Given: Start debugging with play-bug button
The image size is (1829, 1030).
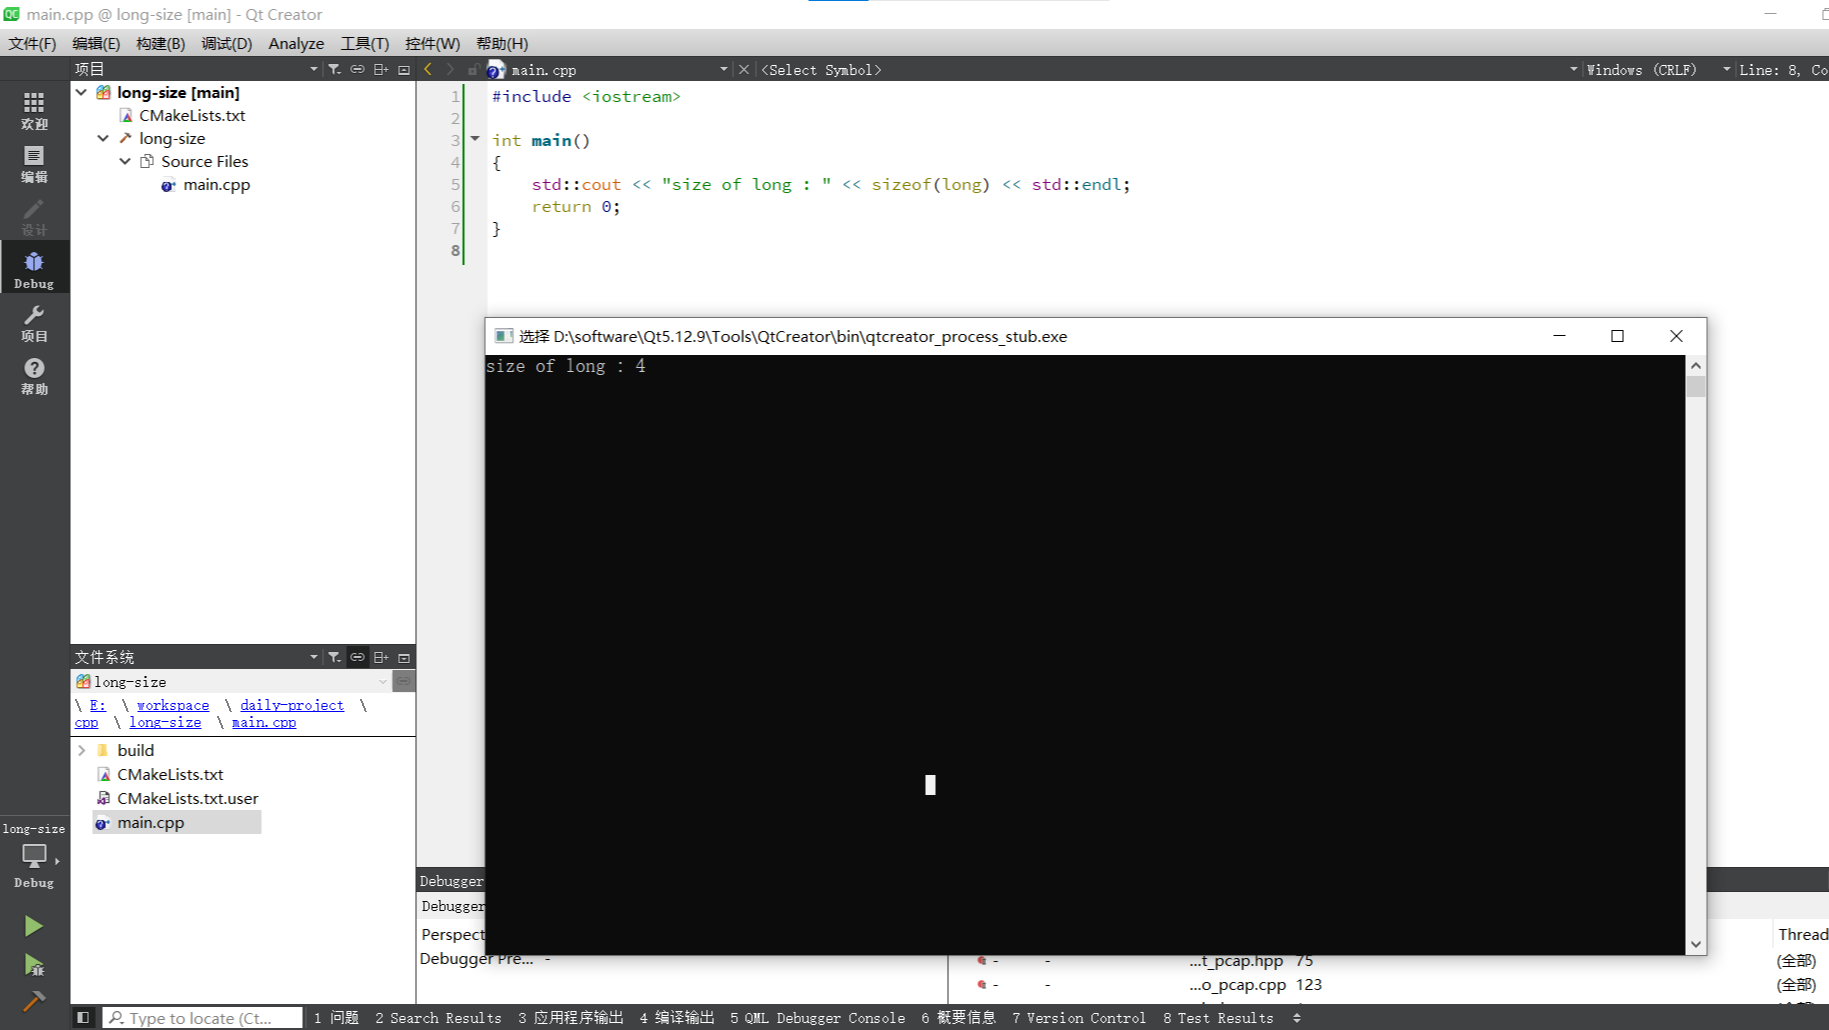Looking at the screenshot, I should pyautogui.click(x=33, y=965).
